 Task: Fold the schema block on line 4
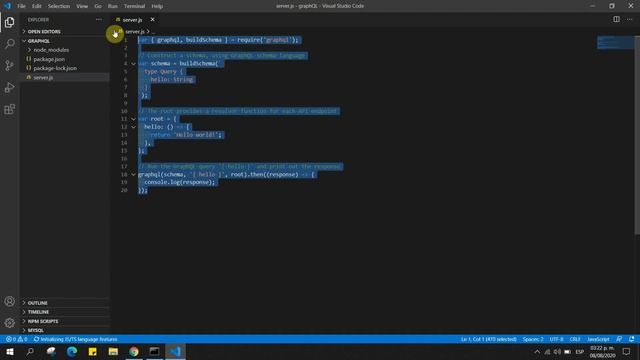click(x=133, y=64)
